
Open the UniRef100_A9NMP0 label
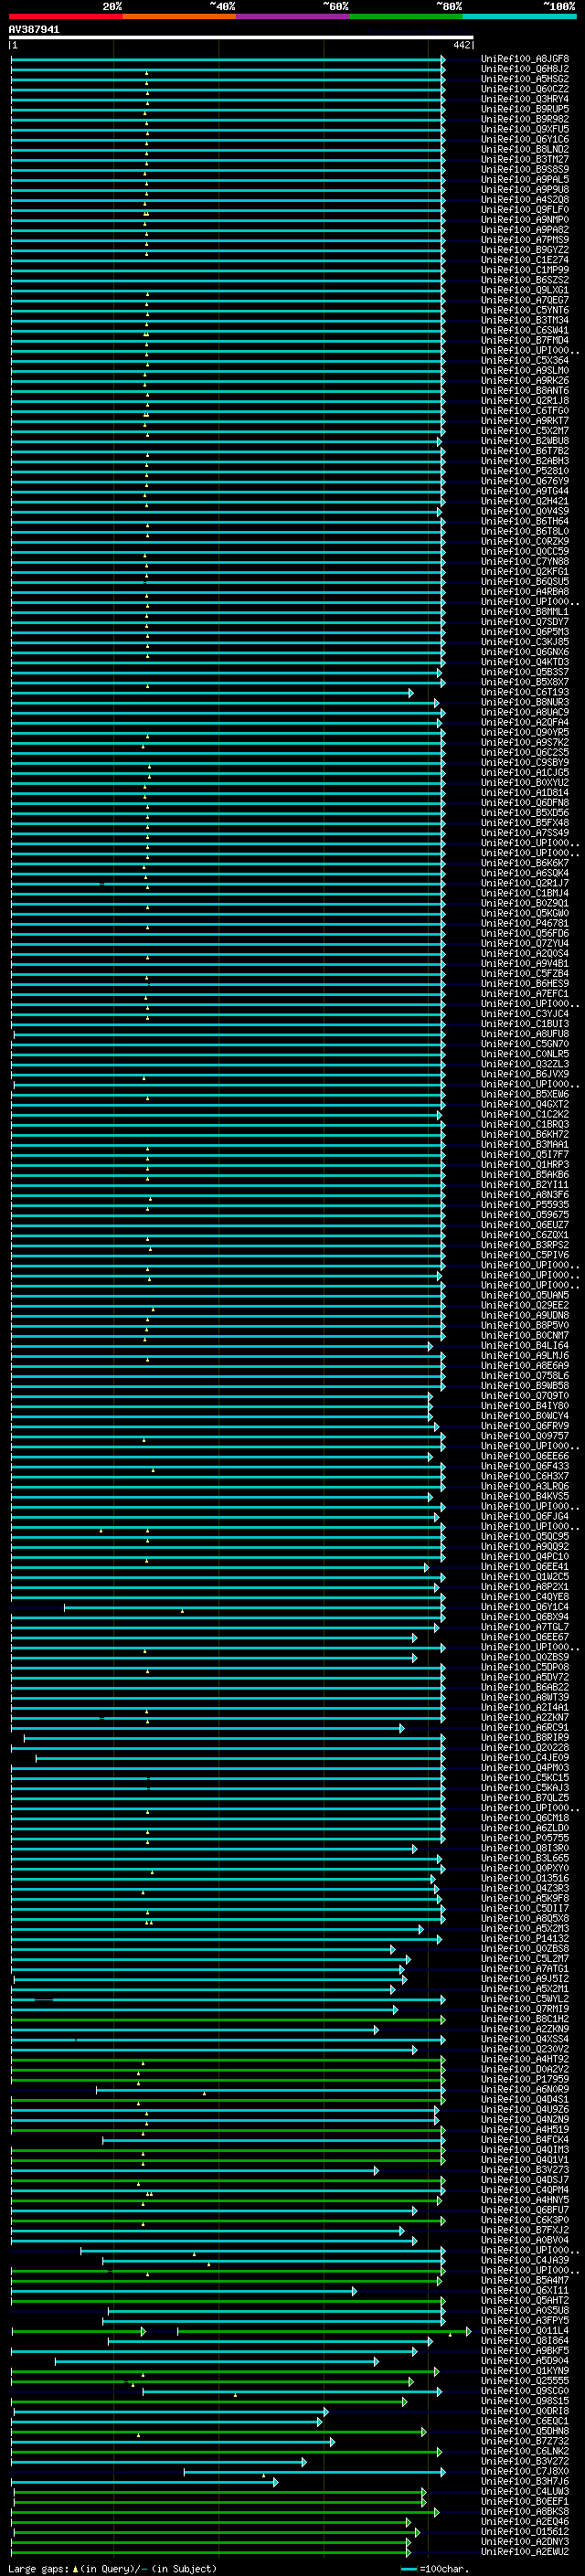(525, 219)
